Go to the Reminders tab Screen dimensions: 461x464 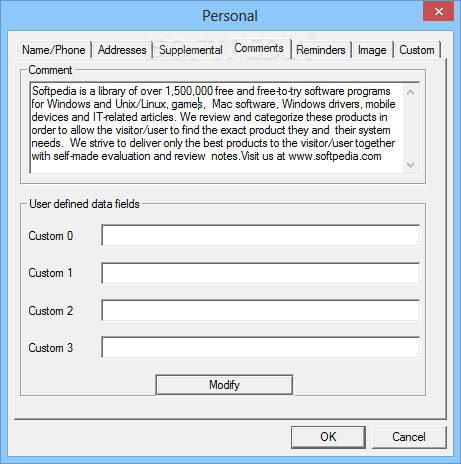321,50
